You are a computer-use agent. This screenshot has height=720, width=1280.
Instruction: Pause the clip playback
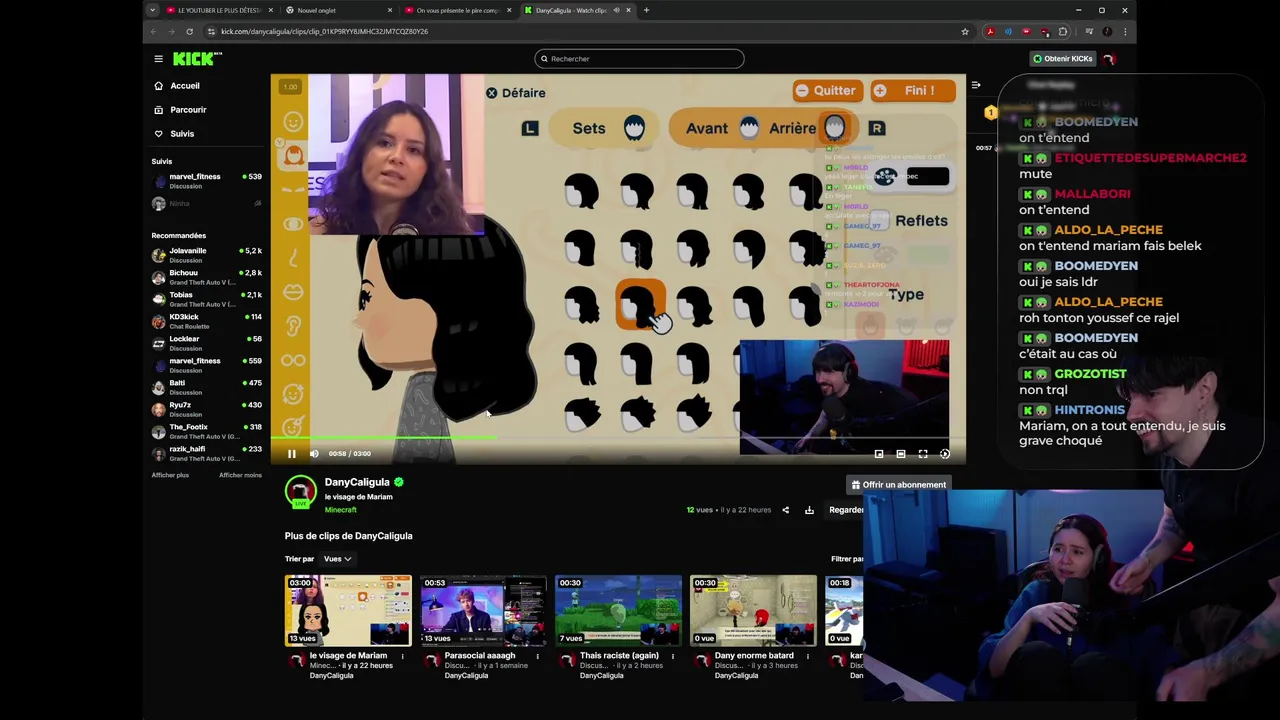tap(291, 454)
